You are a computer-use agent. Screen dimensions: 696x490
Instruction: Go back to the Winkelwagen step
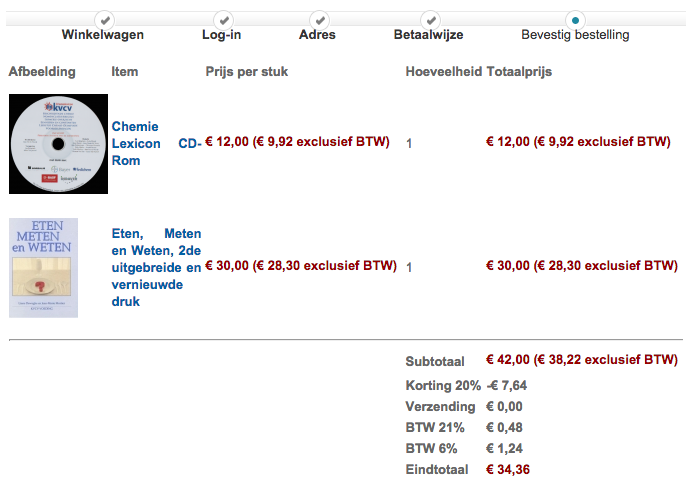[x=103, y=35]
